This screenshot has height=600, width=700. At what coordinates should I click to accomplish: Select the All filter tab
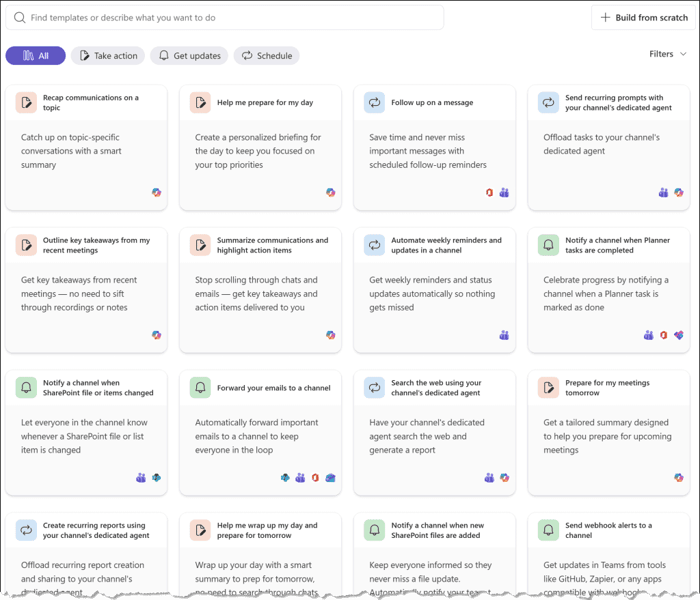pyautogui.click(x=36, y=56)
